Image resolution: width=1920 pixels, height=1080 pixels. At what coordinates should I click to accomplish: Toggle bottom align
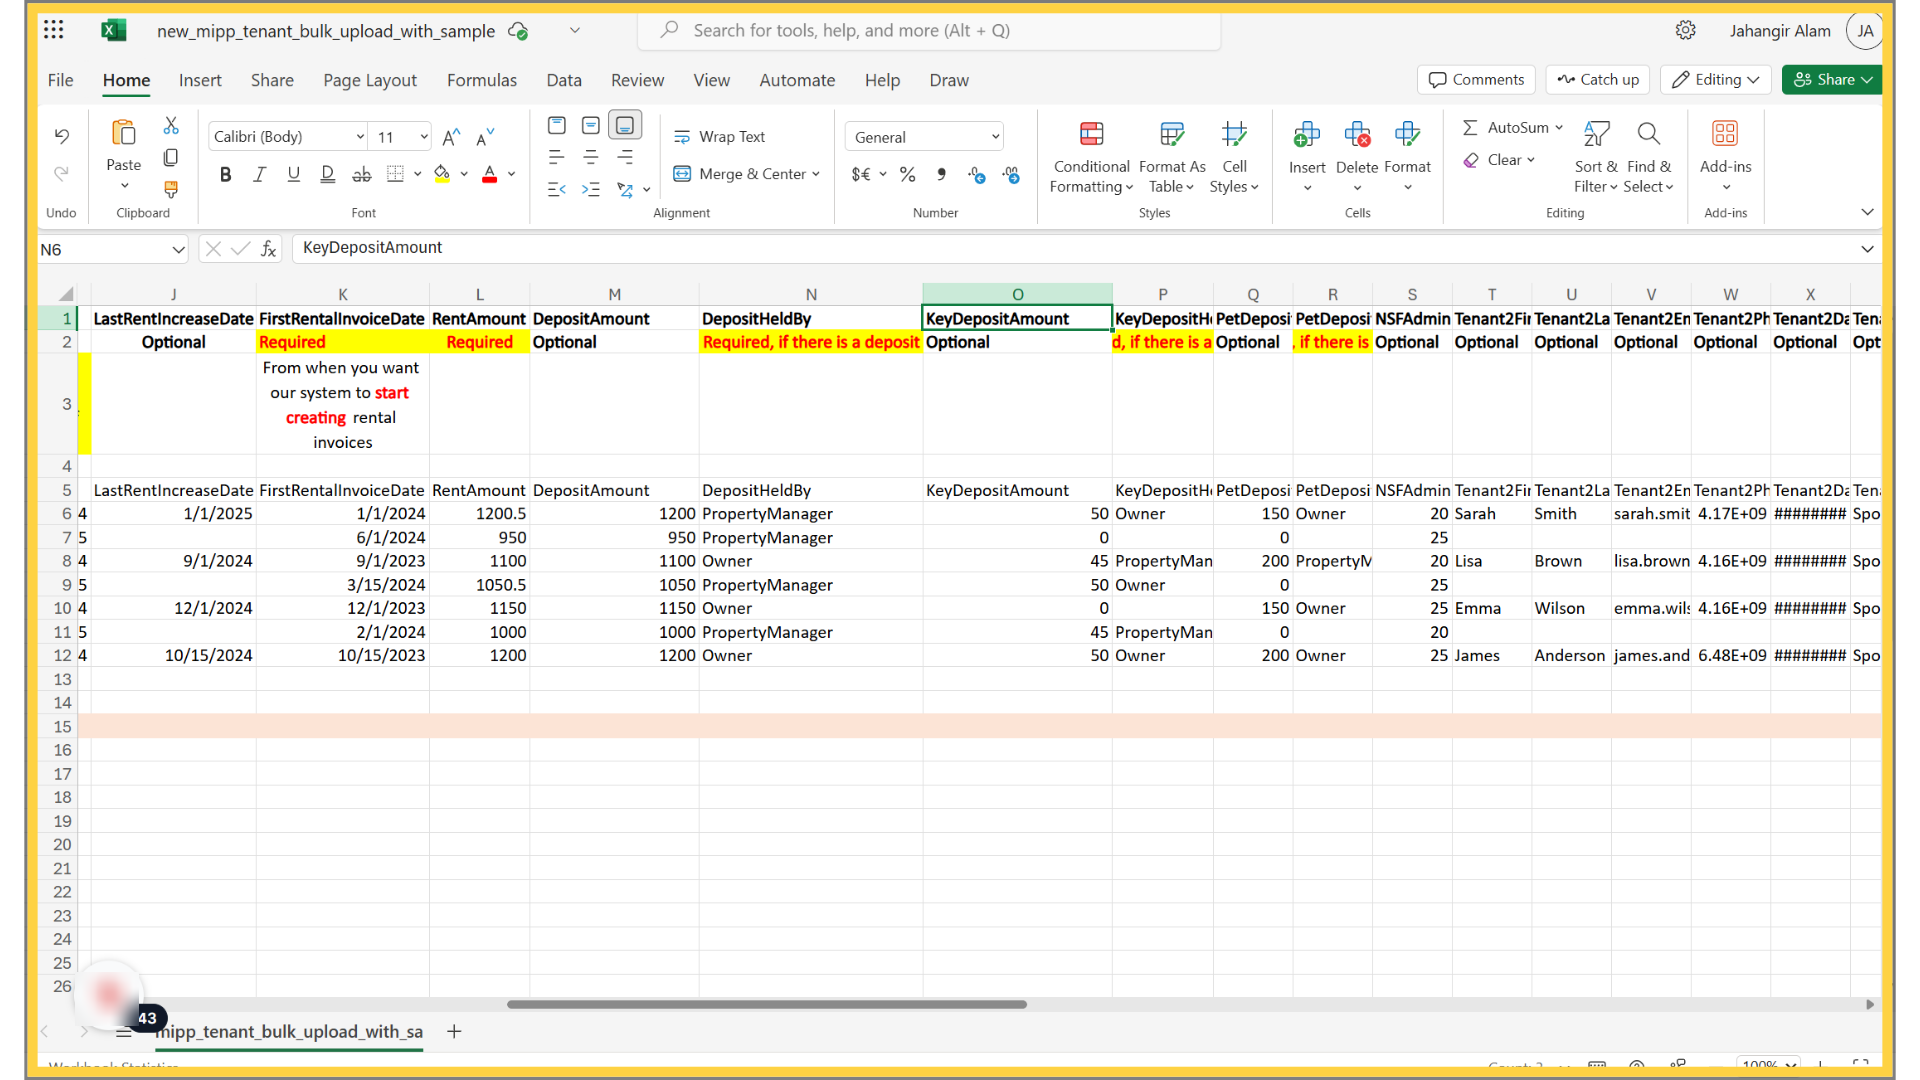pos(625,125)
